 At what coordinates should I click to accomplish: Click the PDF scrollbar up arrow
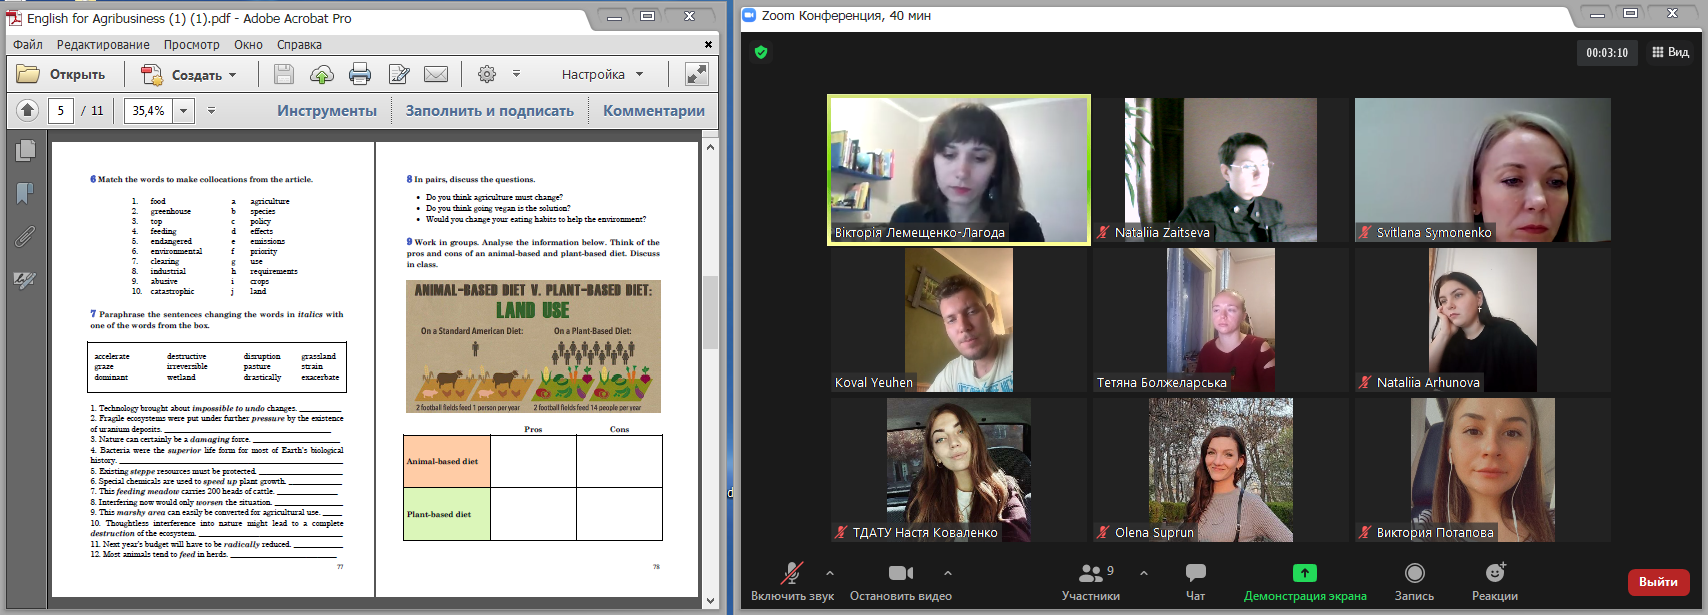point(711,147)
